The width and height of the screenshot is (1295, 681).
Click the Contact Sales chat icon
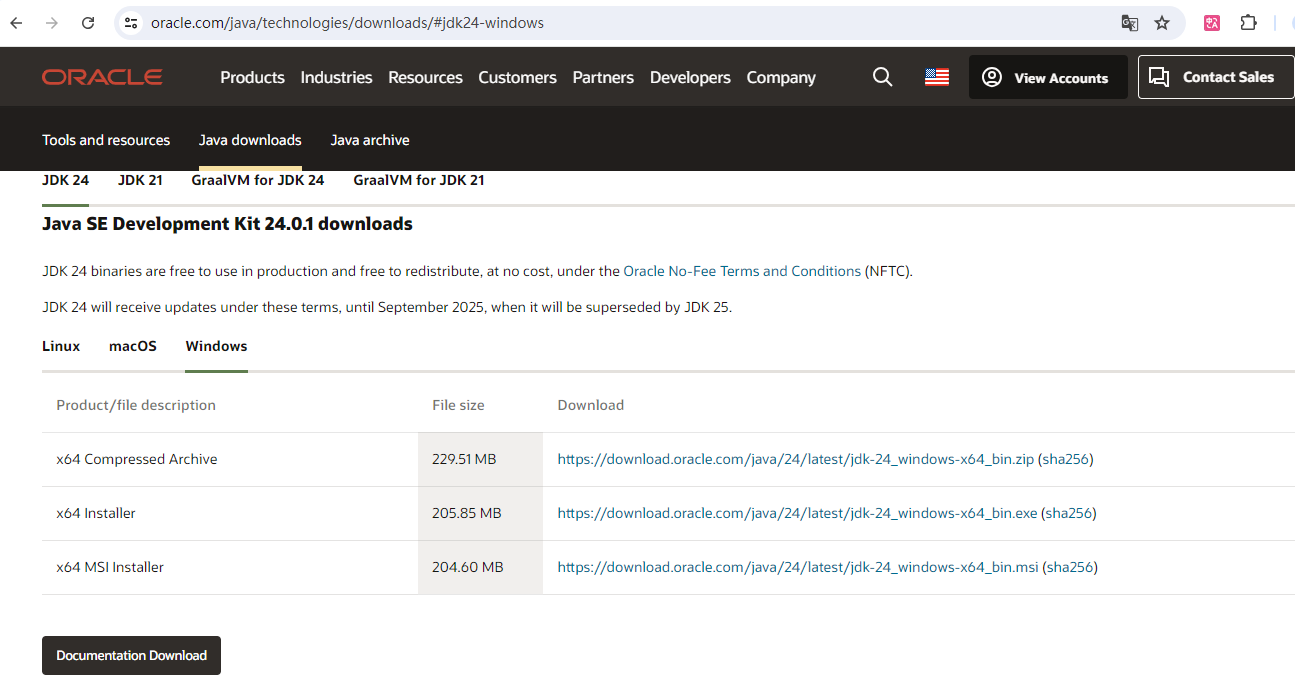pyautogui.click(x=1159, y=76)
